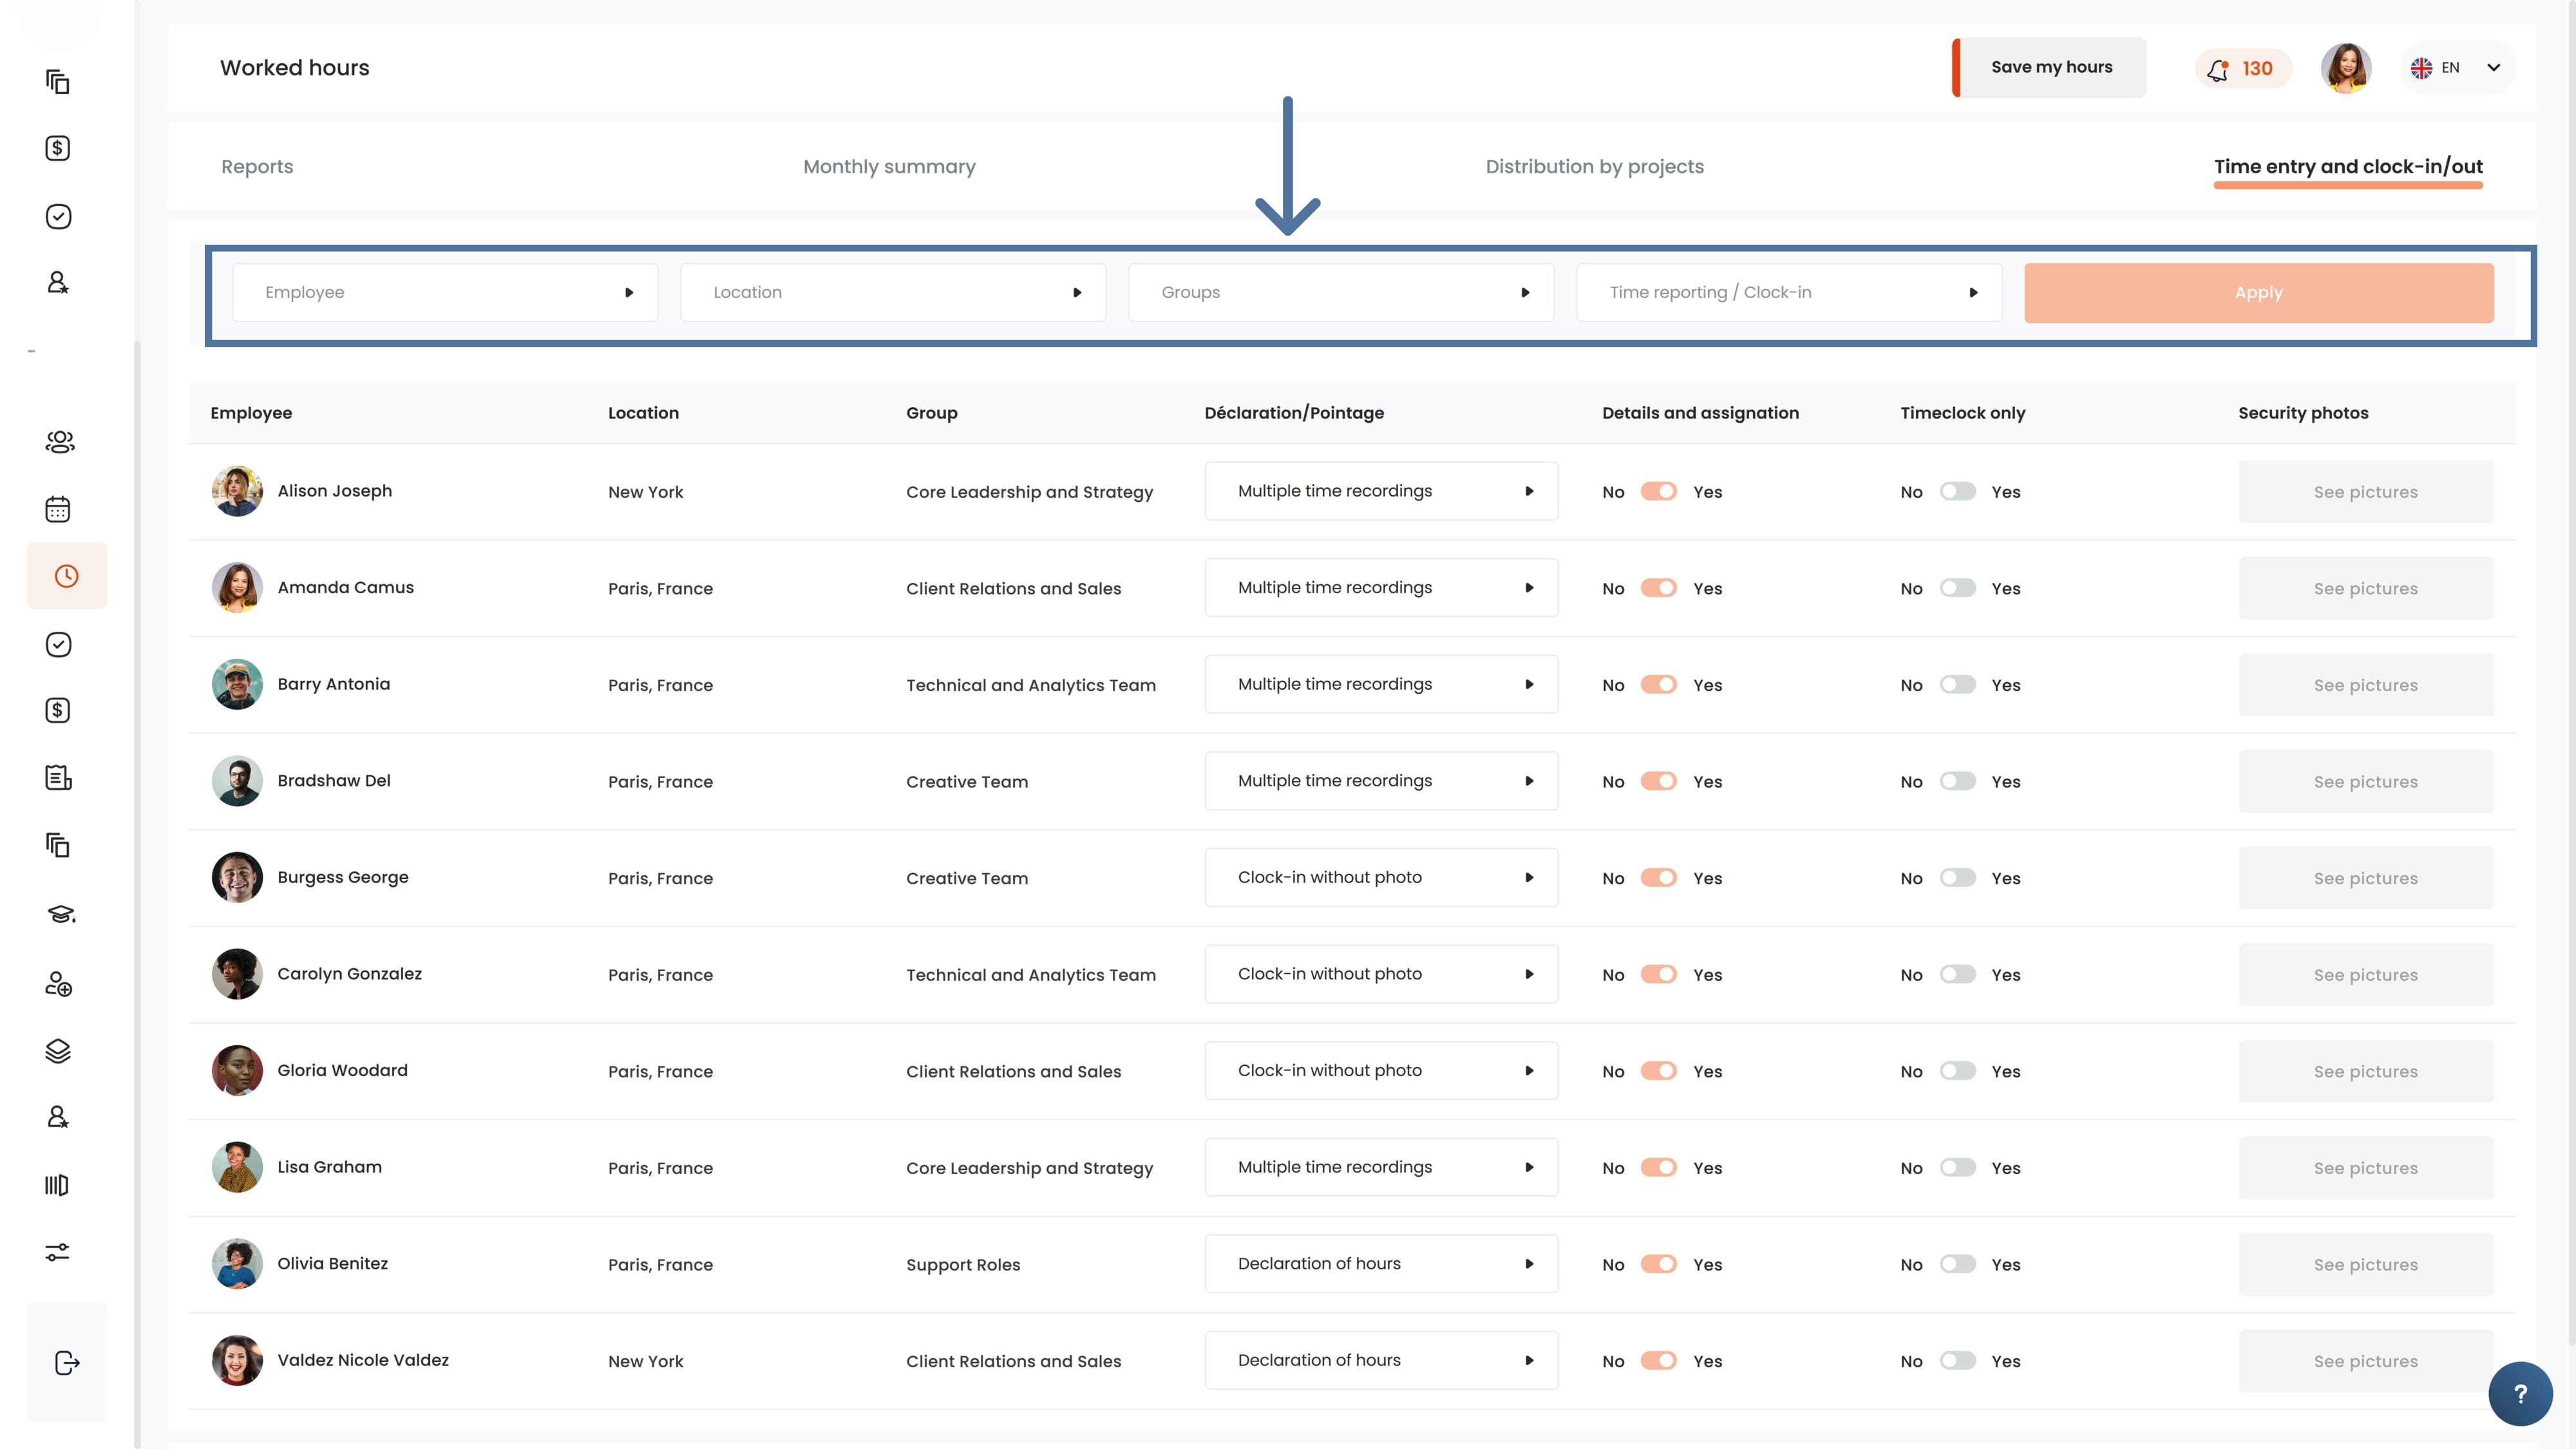
Task: Open Bradshaw Del's Multiple time recordings dropdown
Action: point(1381,781)
